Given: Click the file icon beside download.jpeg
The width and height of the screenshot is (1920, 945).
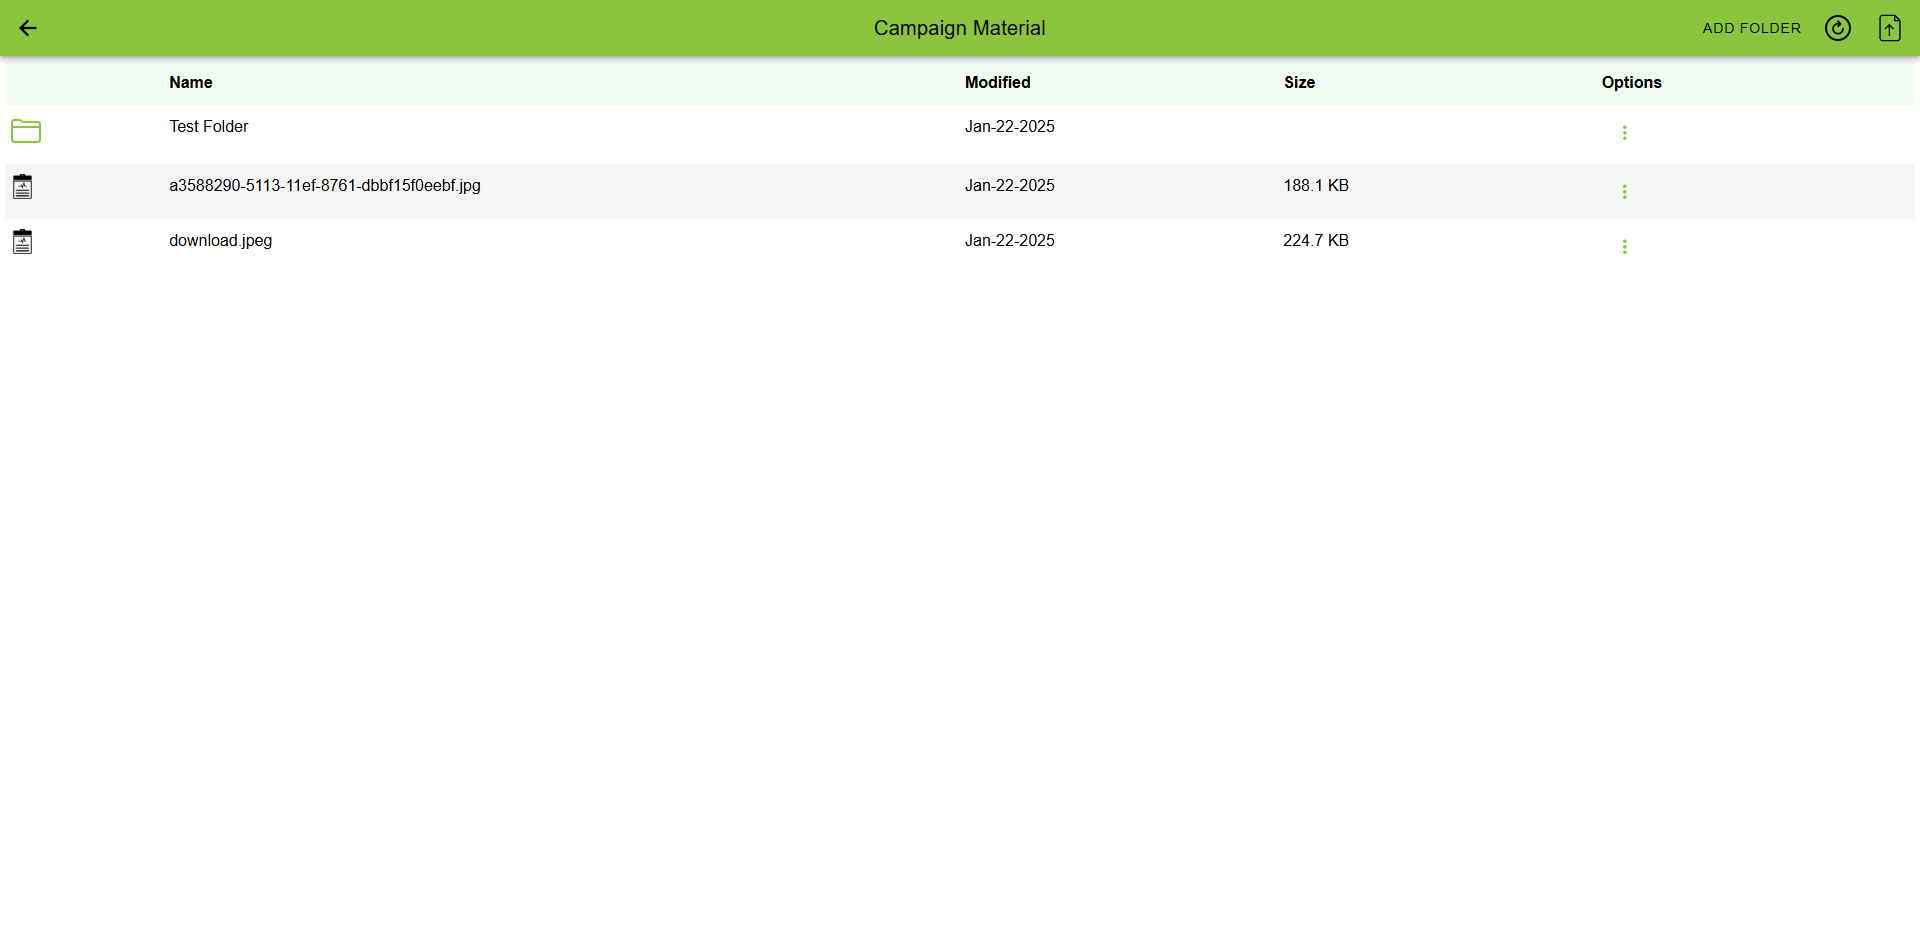Looking at the screenshot, I should (x=23, y=242).
